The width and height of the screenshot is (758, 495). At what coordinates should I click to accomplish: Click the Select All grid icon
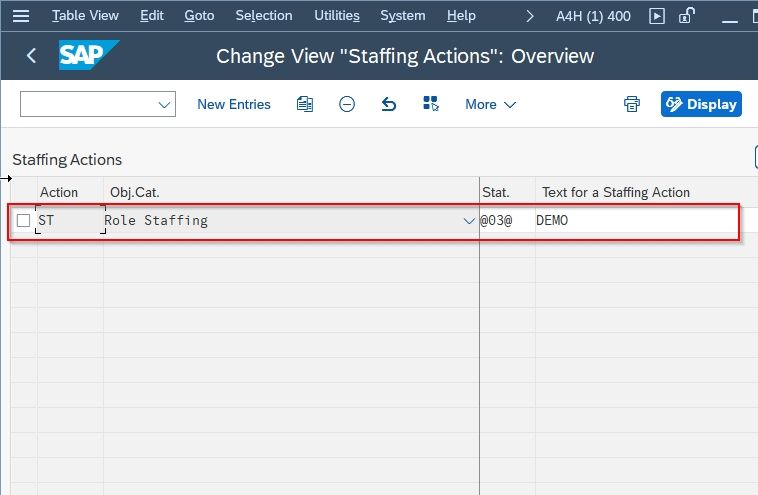[x=430, y=103]
